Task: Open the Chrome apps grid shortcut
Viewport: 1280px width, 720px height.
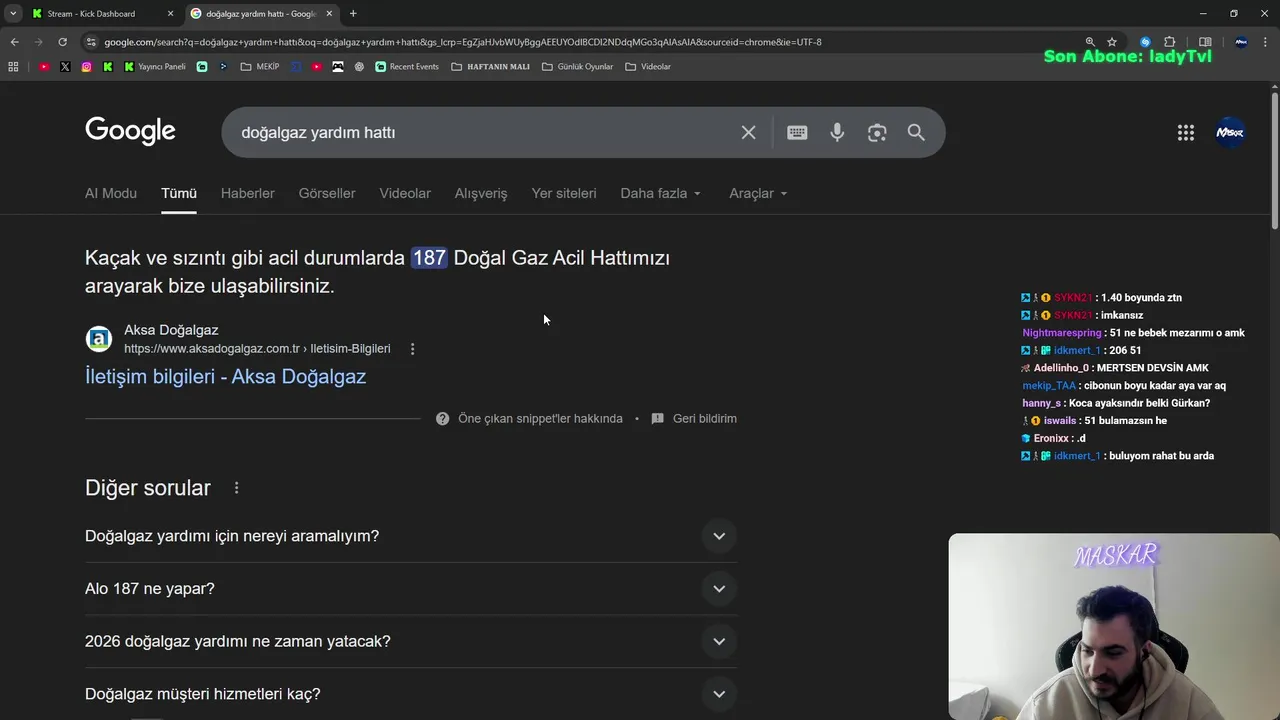Action: (13, 67)
